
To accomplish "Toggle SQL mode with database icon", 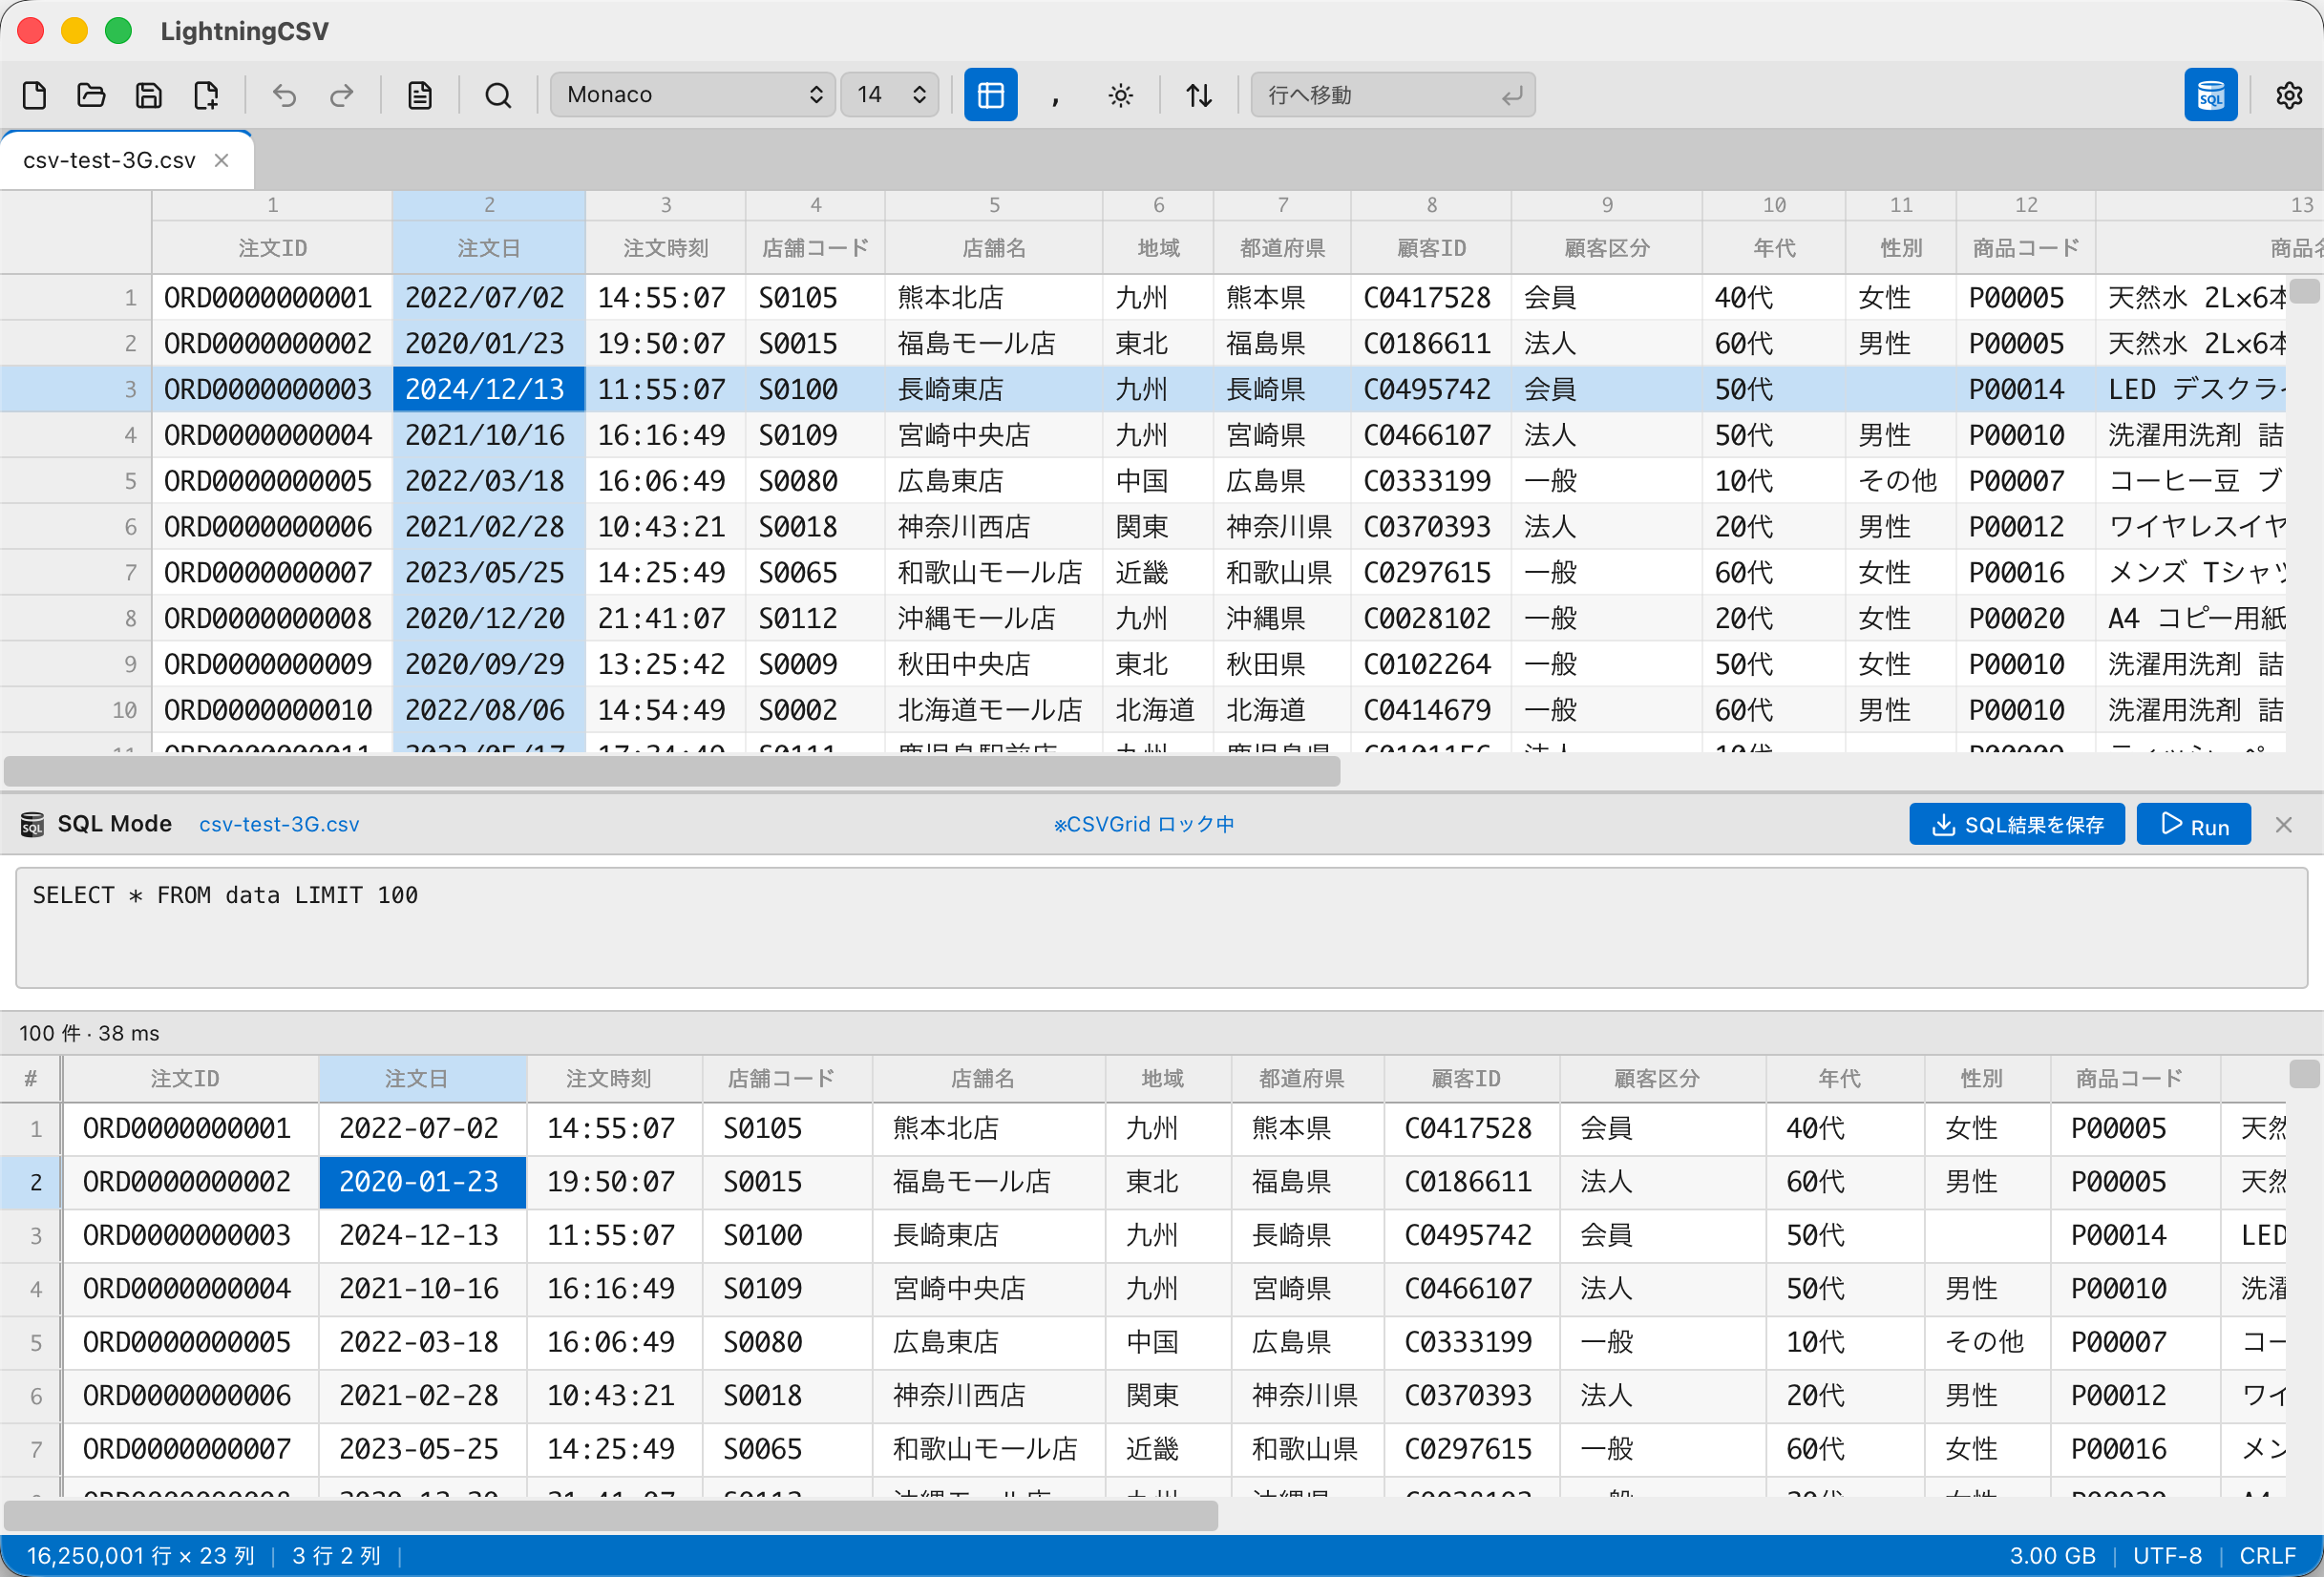I will tap(2210, 95).
